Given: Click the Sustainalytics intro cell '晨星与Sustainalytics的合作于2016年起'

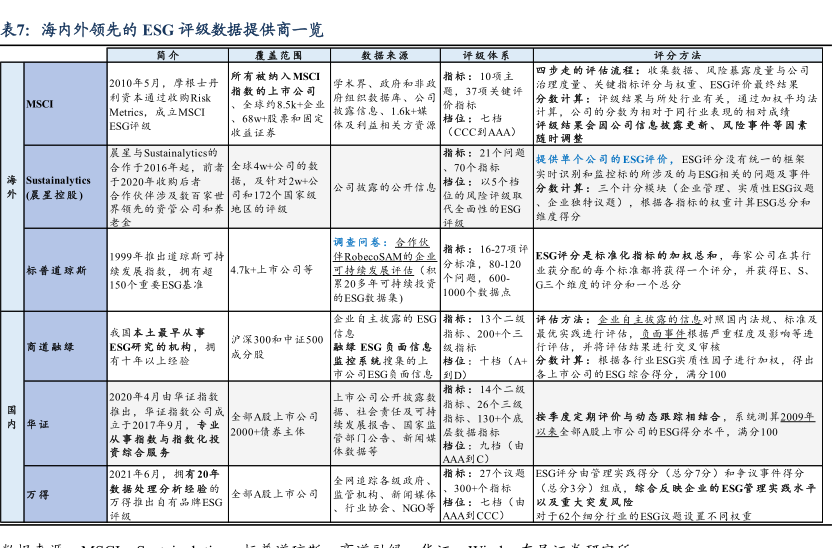Looking at the screenshot, I should (x=168, y=187).
